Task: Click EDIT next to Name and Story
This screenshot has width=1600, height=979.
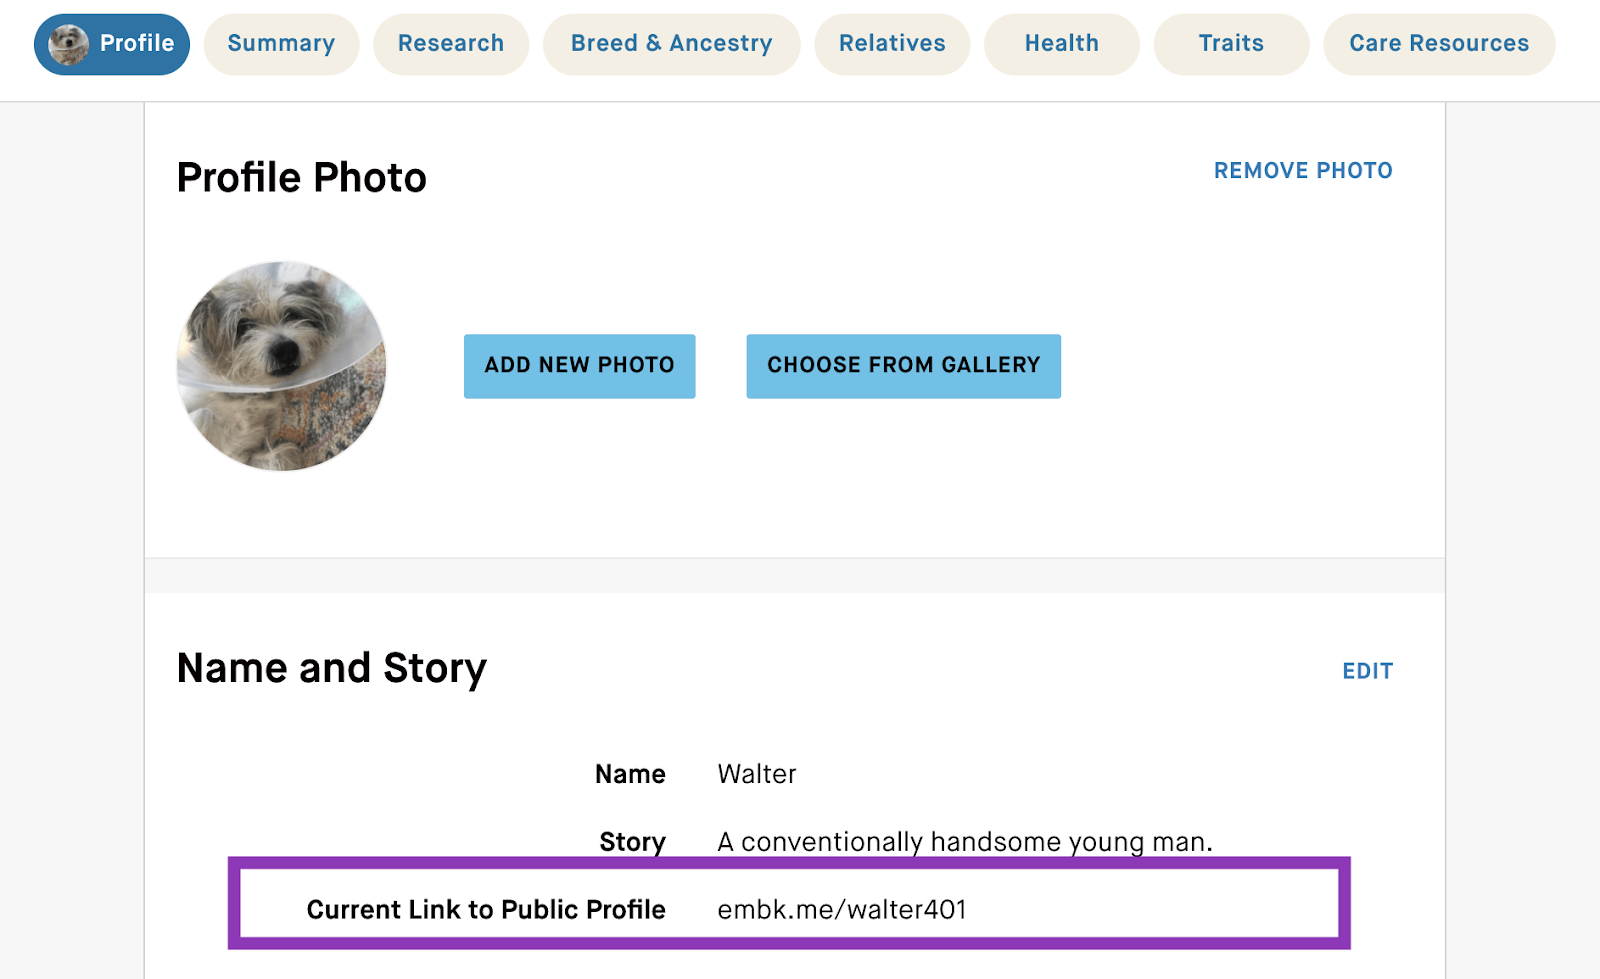Action: [x=1367, y=670]
